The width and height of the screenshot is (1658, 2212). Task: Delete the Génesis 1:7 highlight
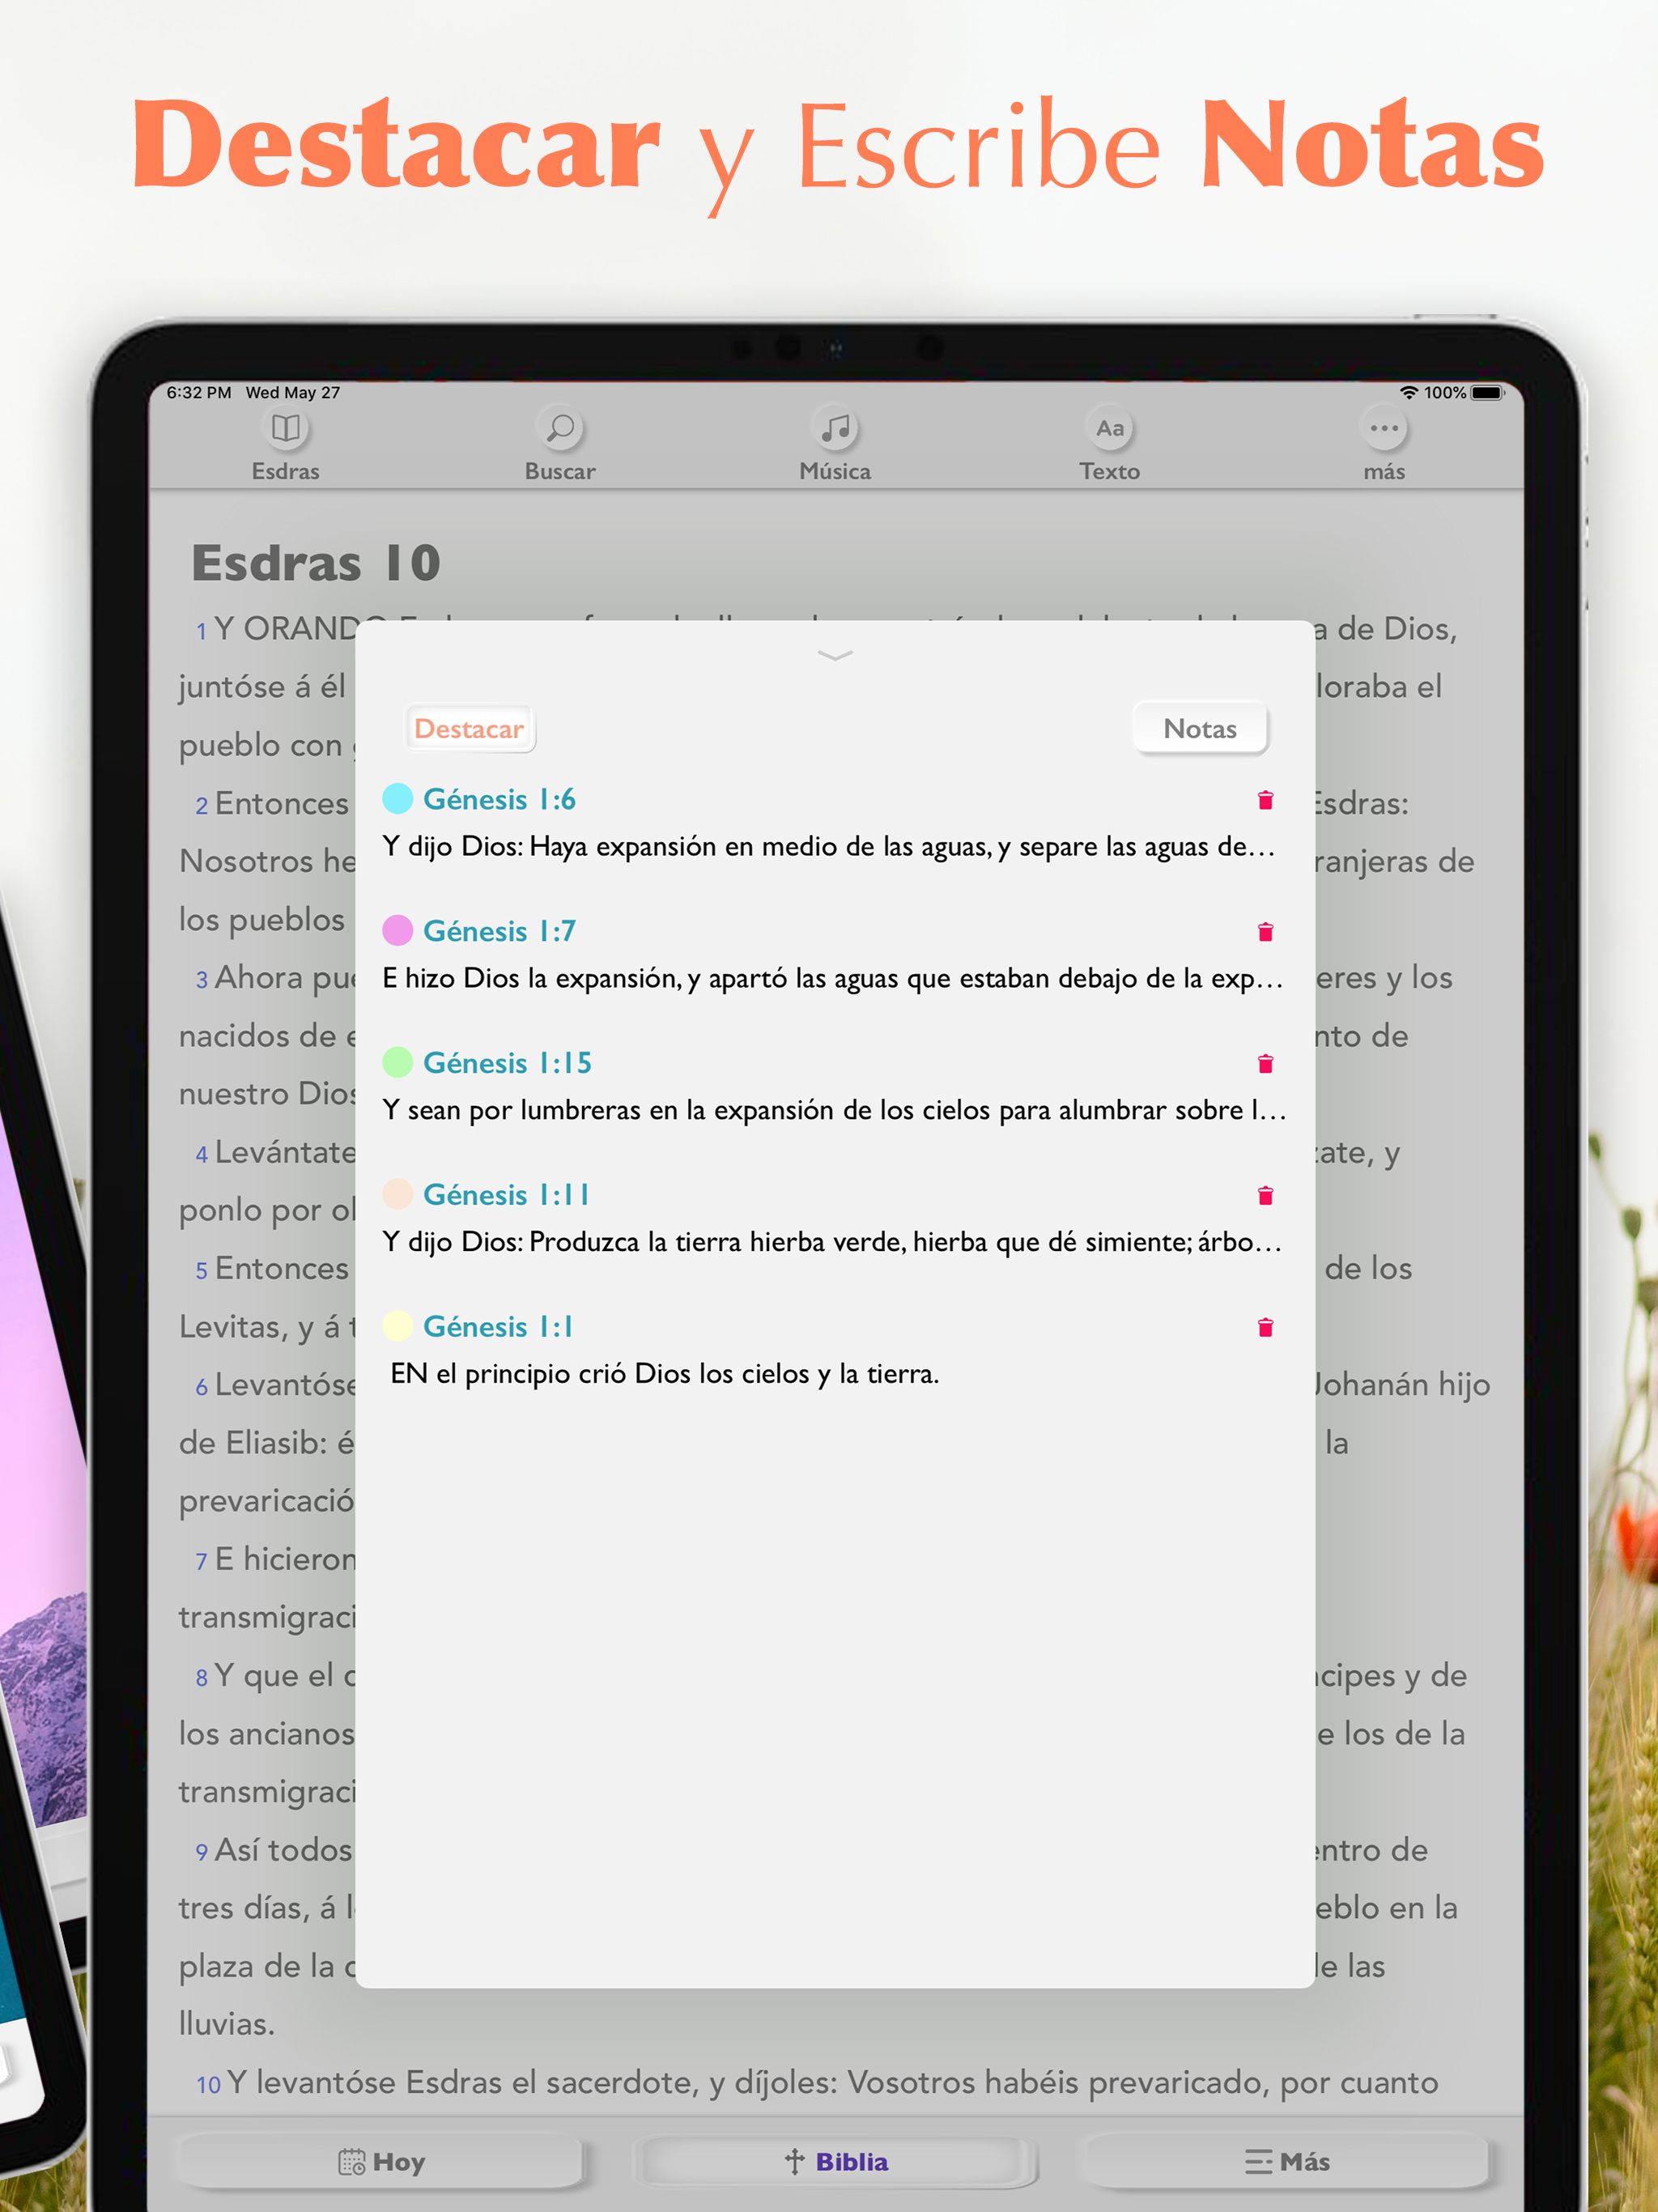pyautogui.click(x=1265, y=932)
